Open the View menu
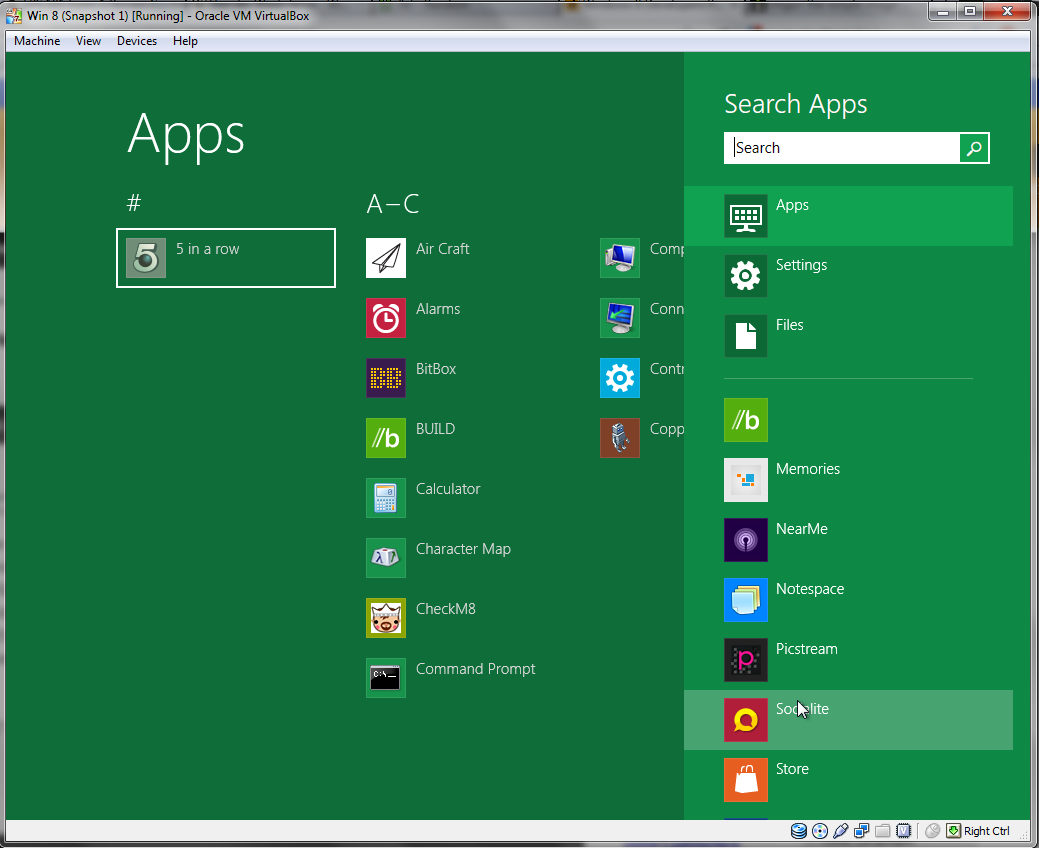Screen dimensions: 1039x848 click(x=88, y=41)
